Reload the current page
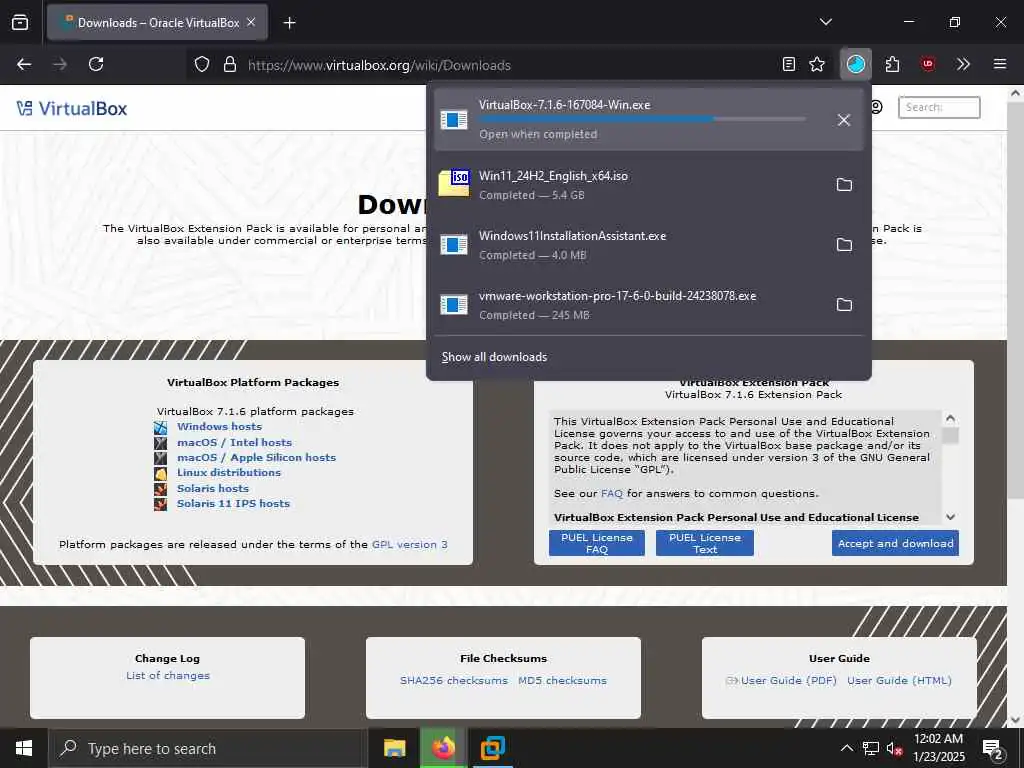1024x768 pixels. 96,65
